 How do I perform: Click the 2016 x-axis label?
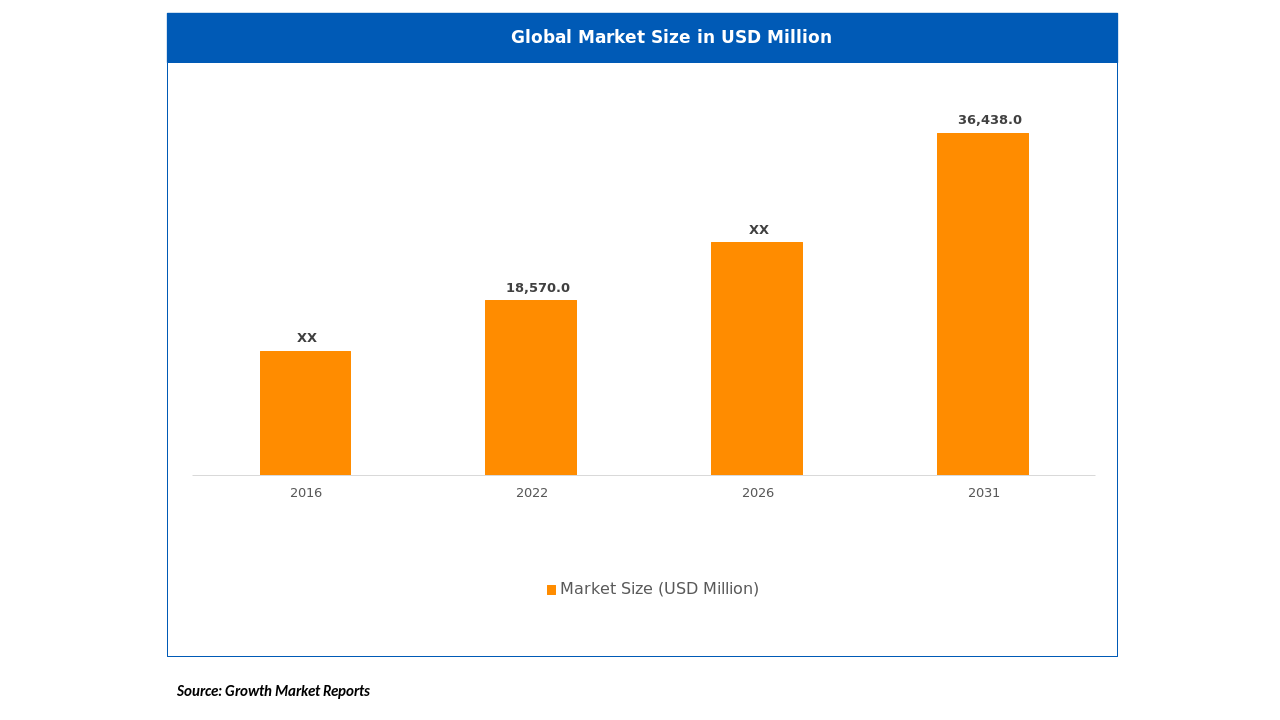306,493
